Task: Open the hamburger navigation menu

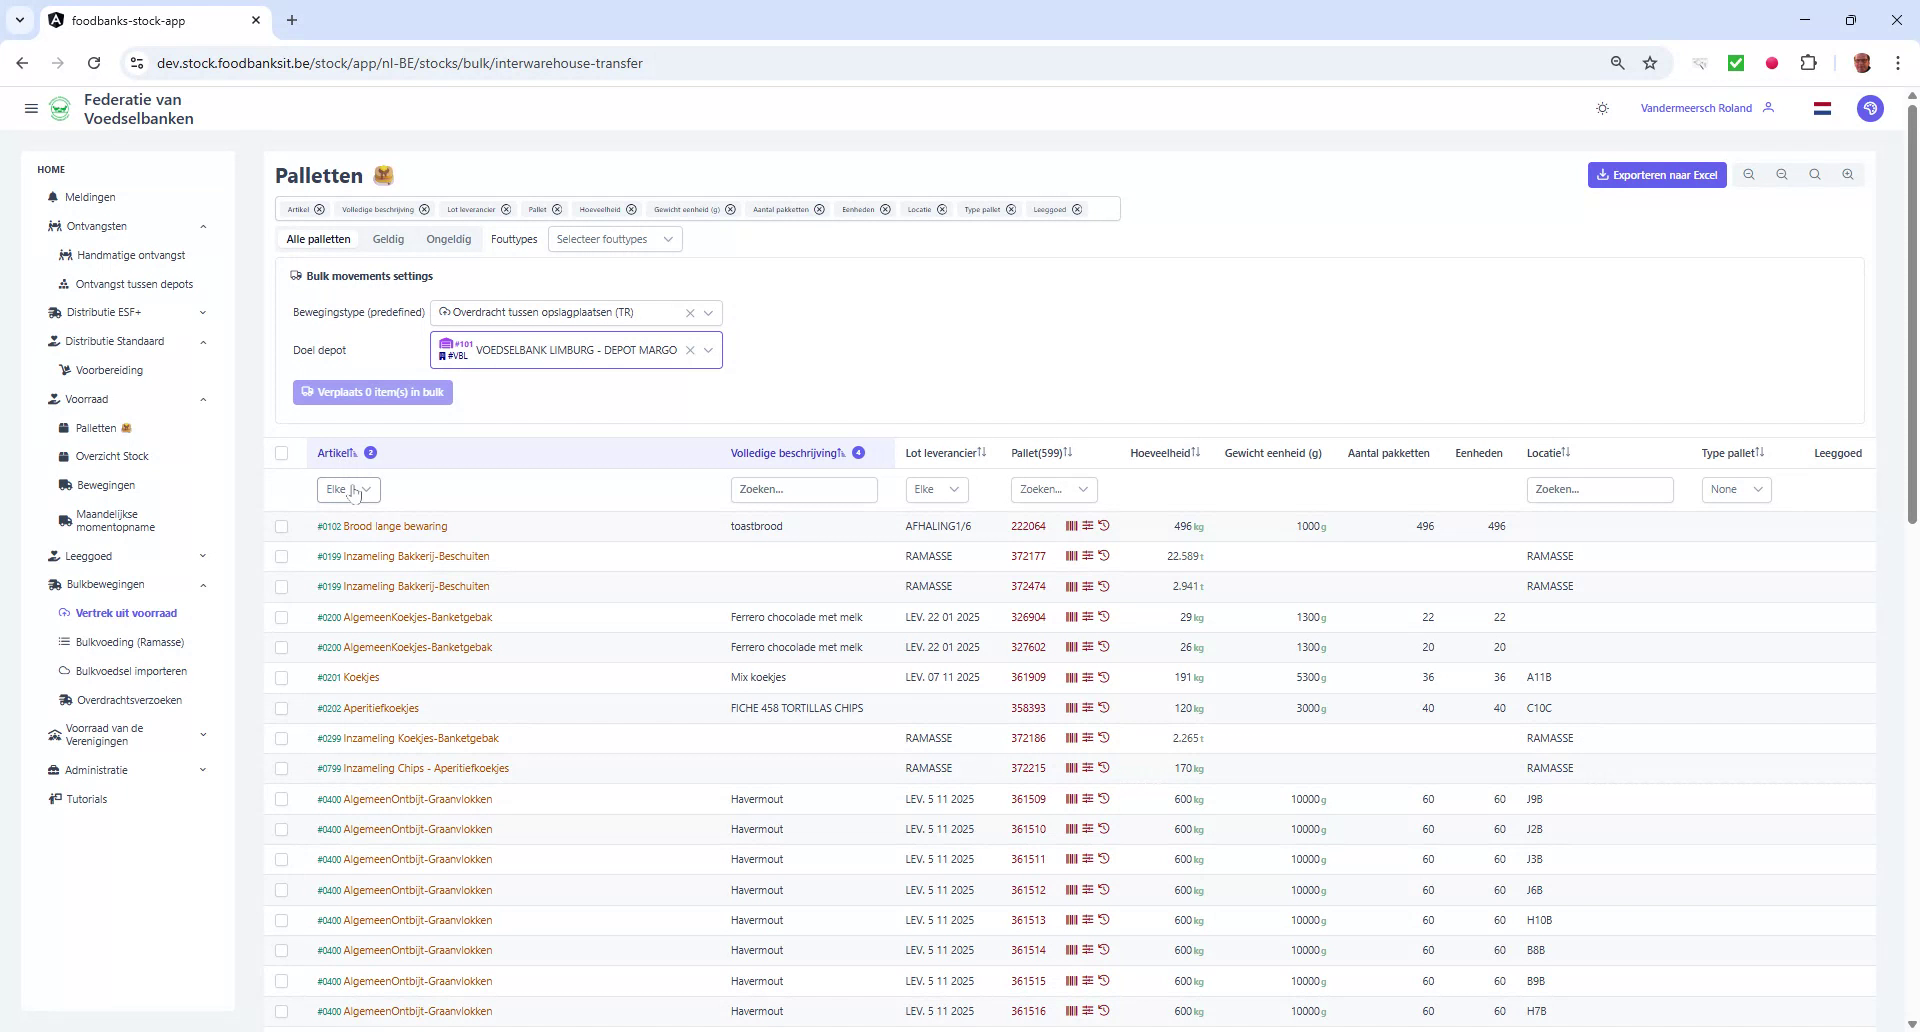Action: pos(31,108)
